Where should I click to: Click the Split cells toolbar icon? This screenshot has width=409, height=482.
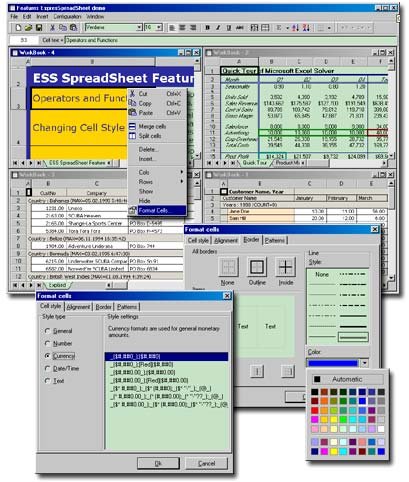[x=265, y=28]
